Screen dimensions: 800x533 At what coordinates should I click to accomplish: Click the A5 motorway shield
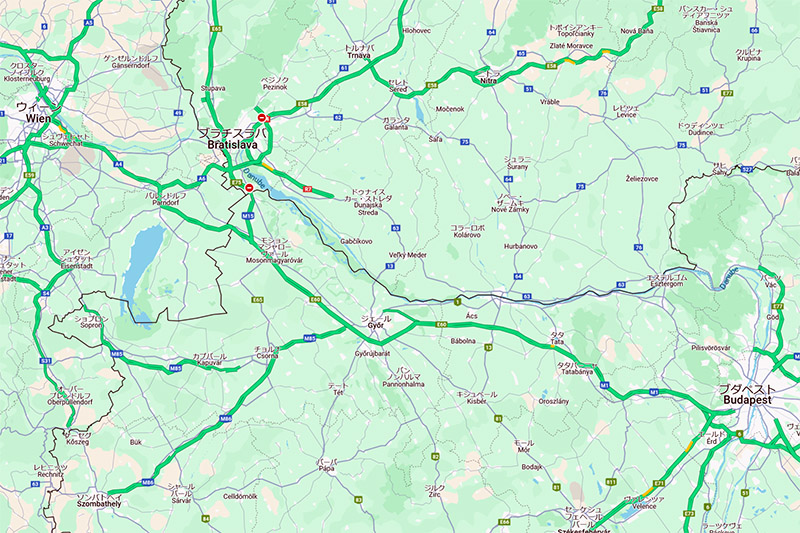coord(89,22)
